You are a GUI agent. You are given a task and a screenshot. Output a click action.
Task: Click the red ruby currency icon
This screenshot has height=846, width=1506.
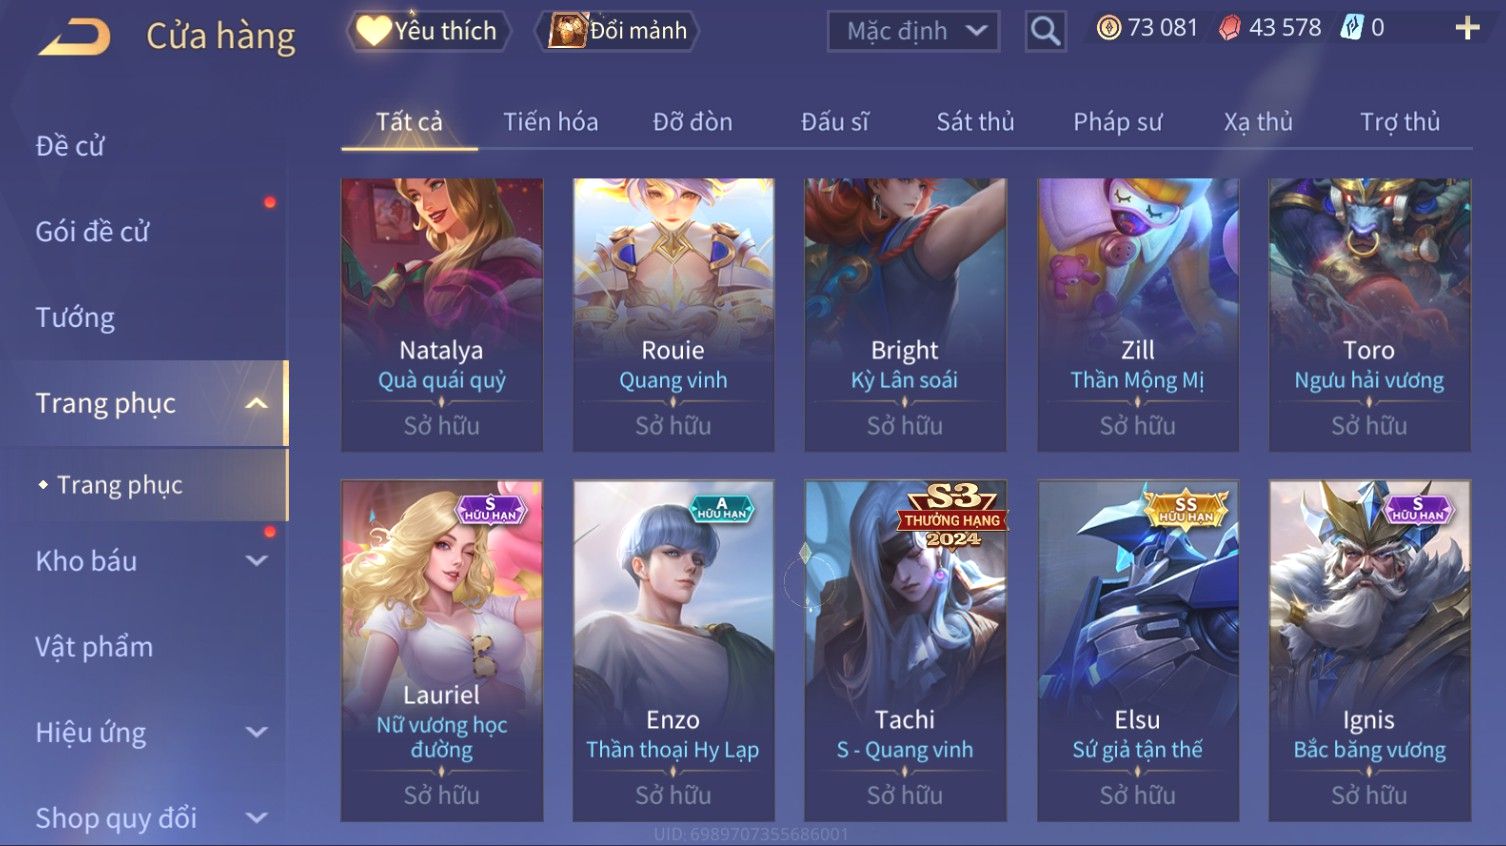coord(1229,28)
